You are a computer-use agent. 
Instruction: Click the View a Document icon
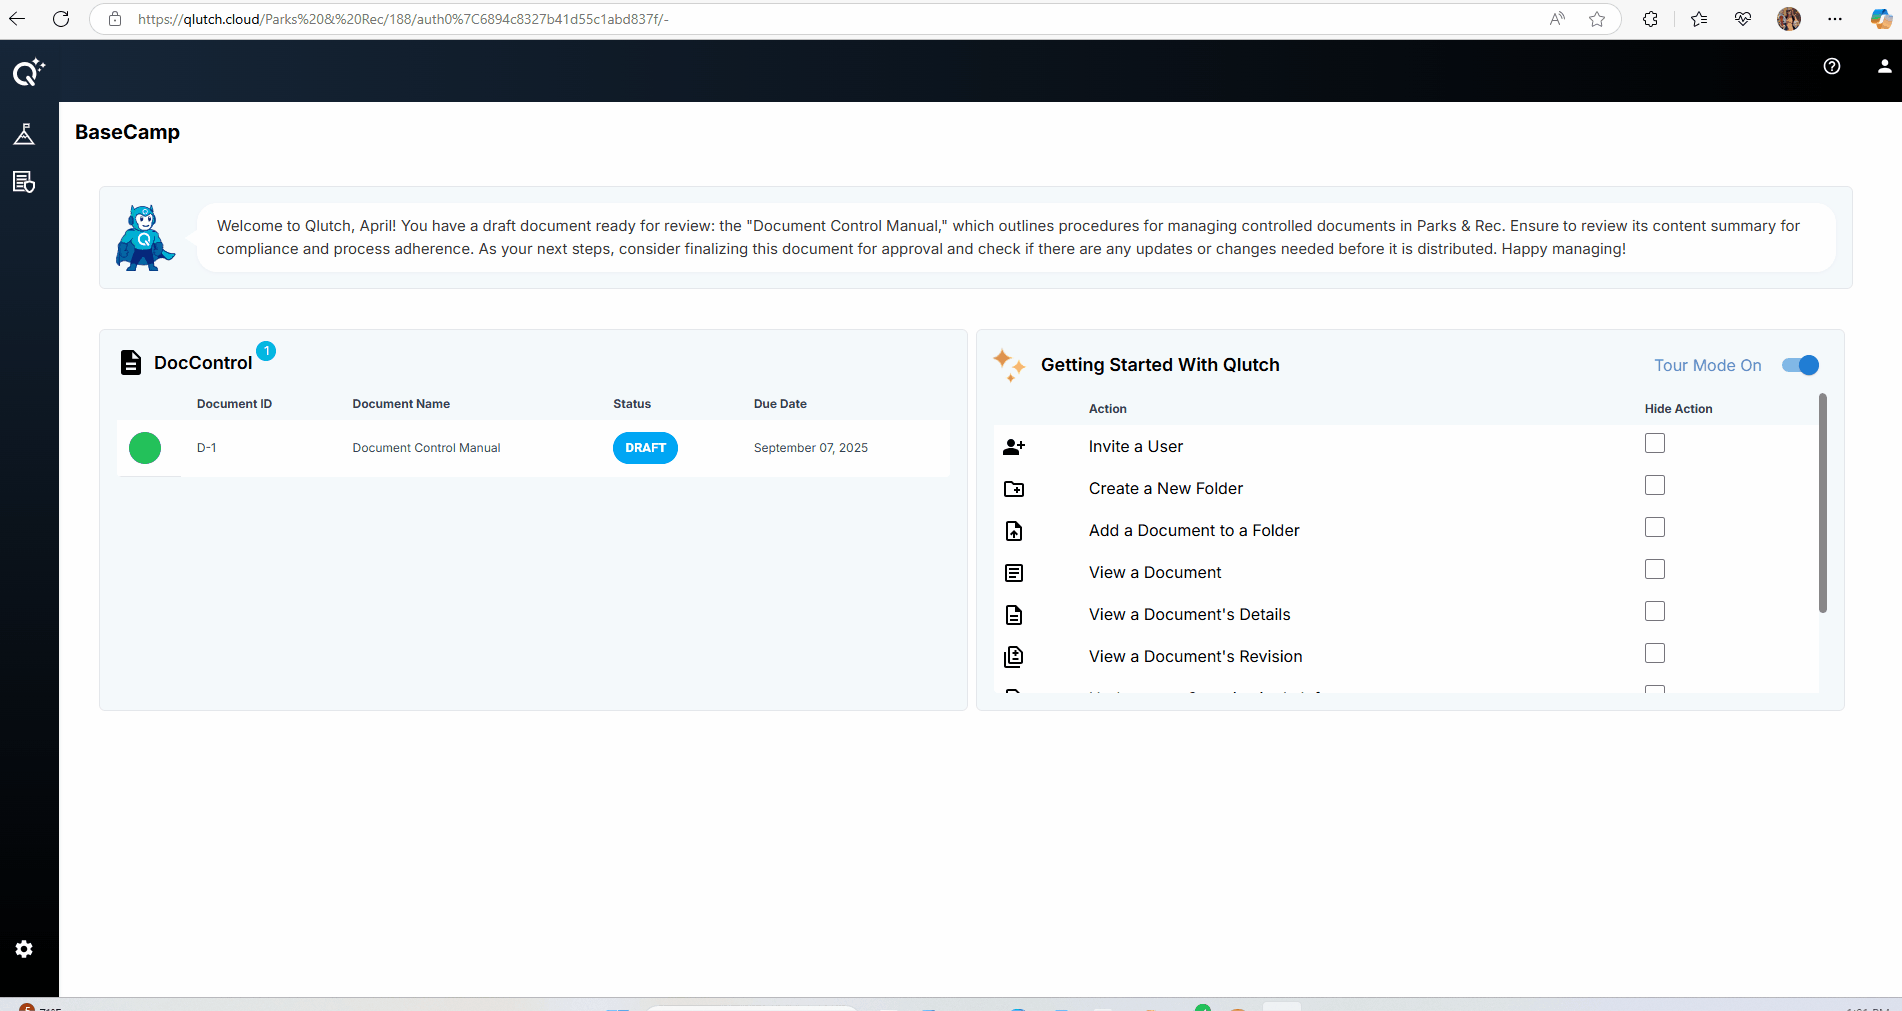[x=1014, y=573]
